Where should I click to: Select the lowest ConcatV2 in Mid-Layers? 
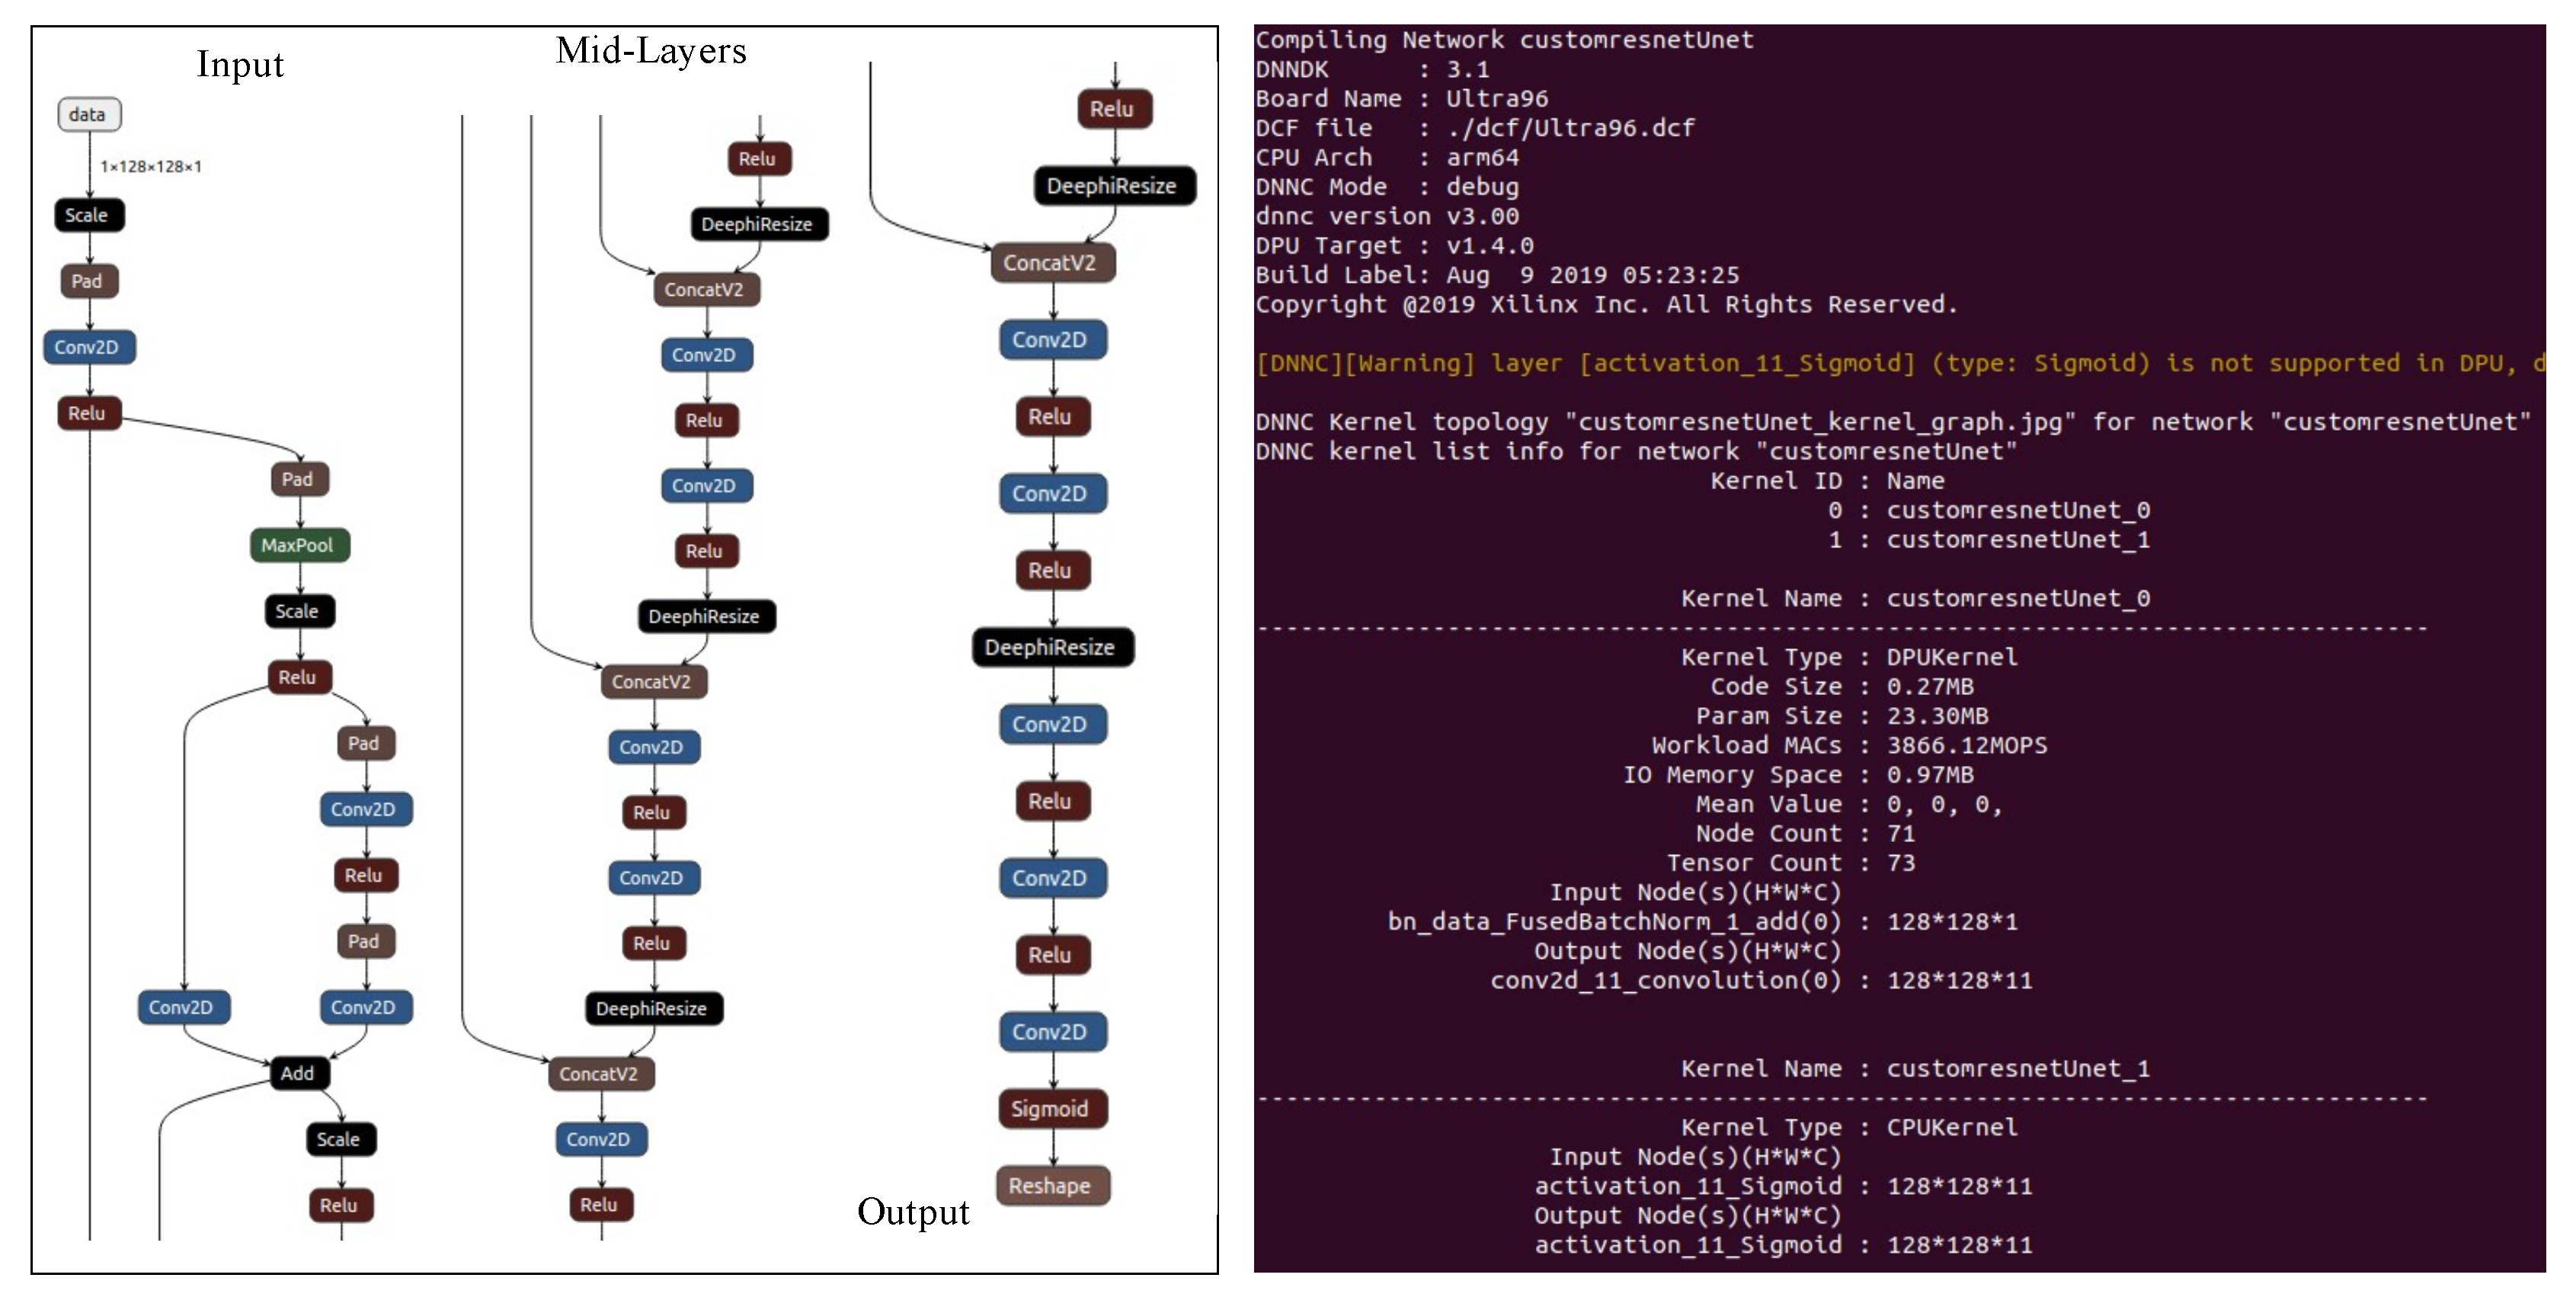coord(601,1074)
